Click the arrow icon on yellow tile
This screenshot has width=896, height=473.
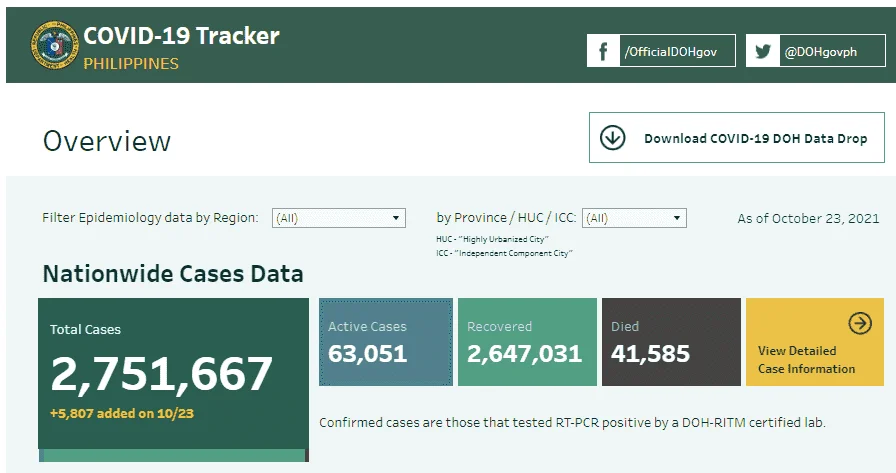tap(860, 323)
